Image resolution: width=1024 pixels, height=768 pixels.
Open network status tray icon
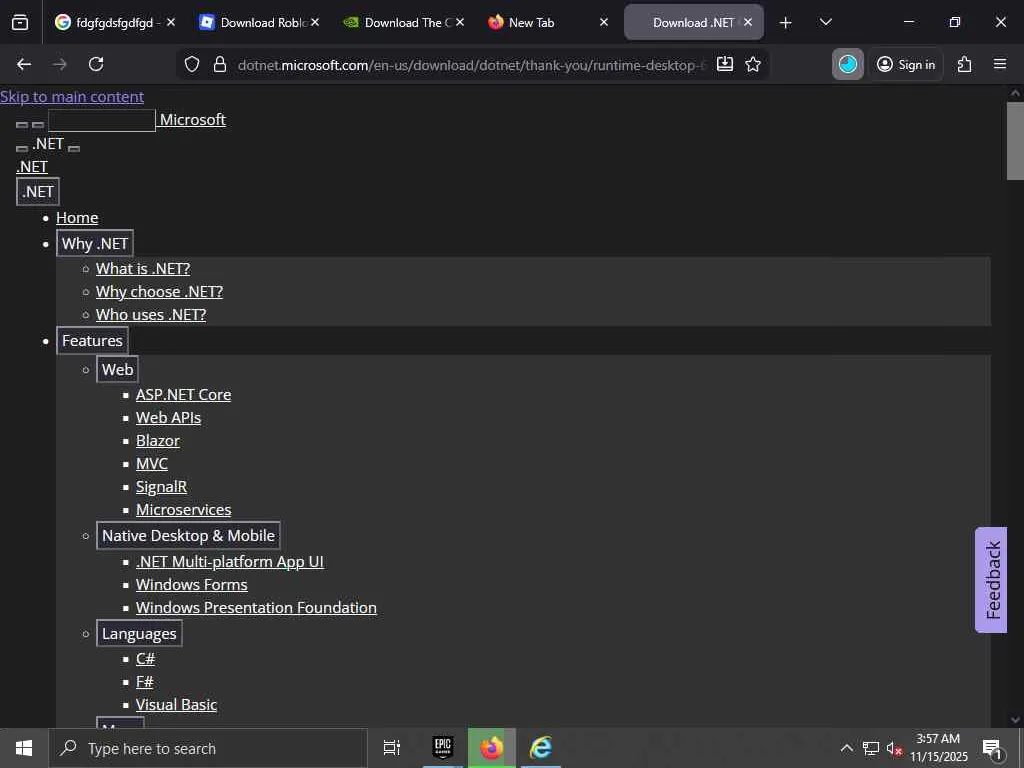pos(871,748)
